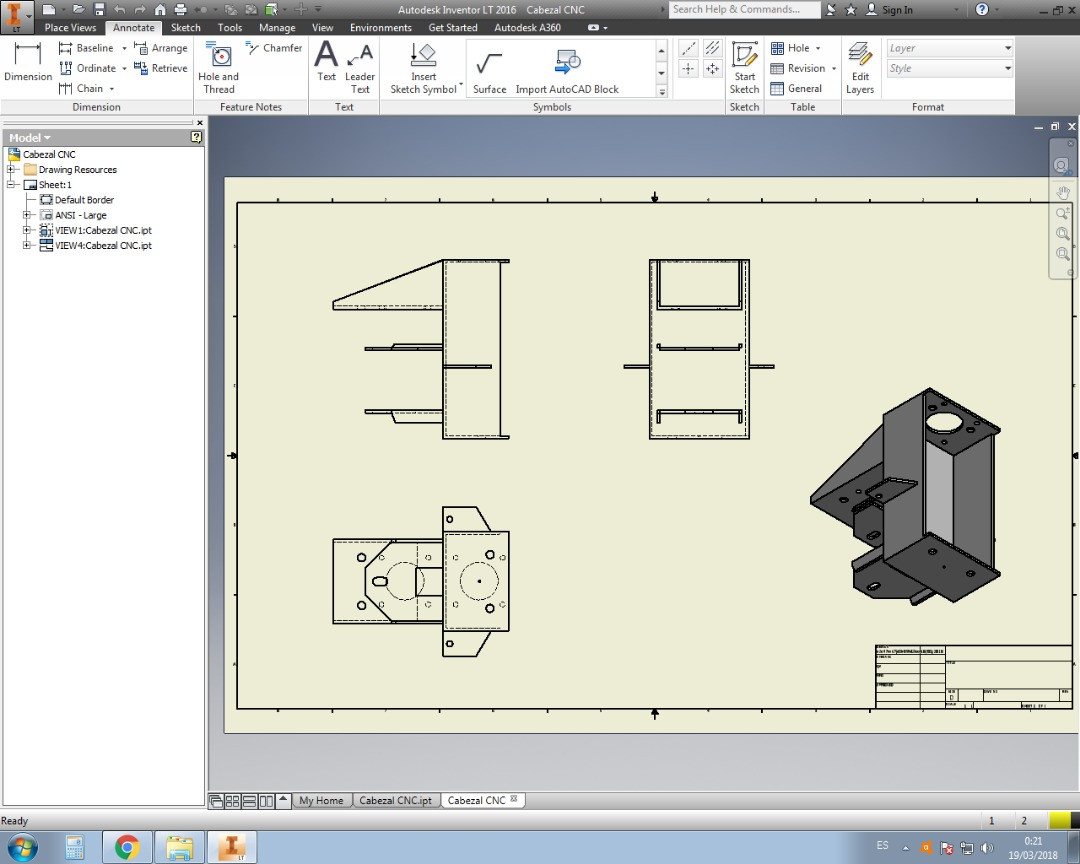This screenshot has width=1080, height=864.
Task: Click the straight centerline tool icon
Action: [x=688, y=48]
